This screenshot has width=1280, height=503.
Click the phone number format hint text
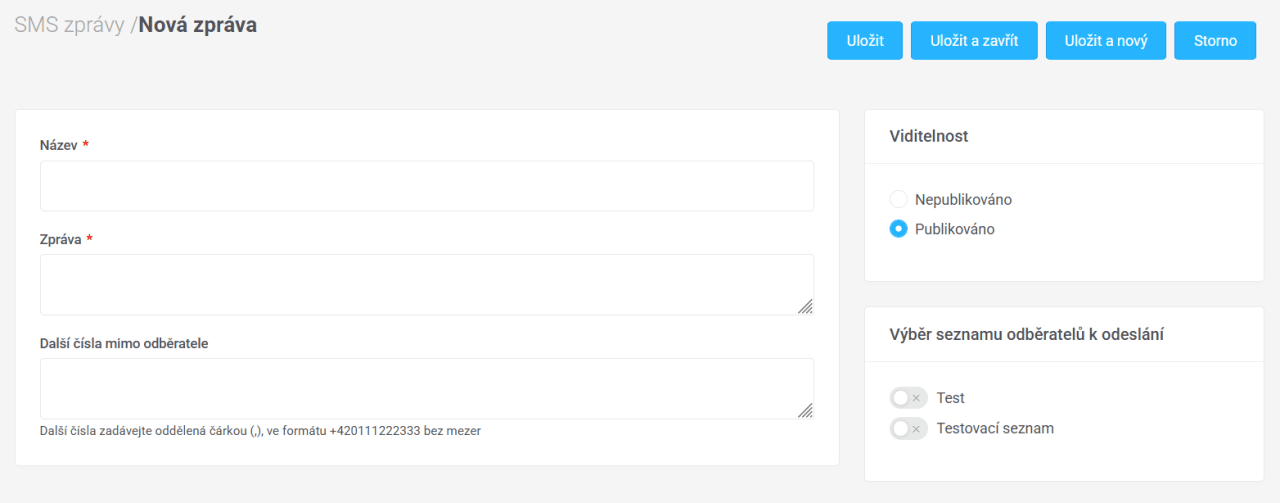260,432
